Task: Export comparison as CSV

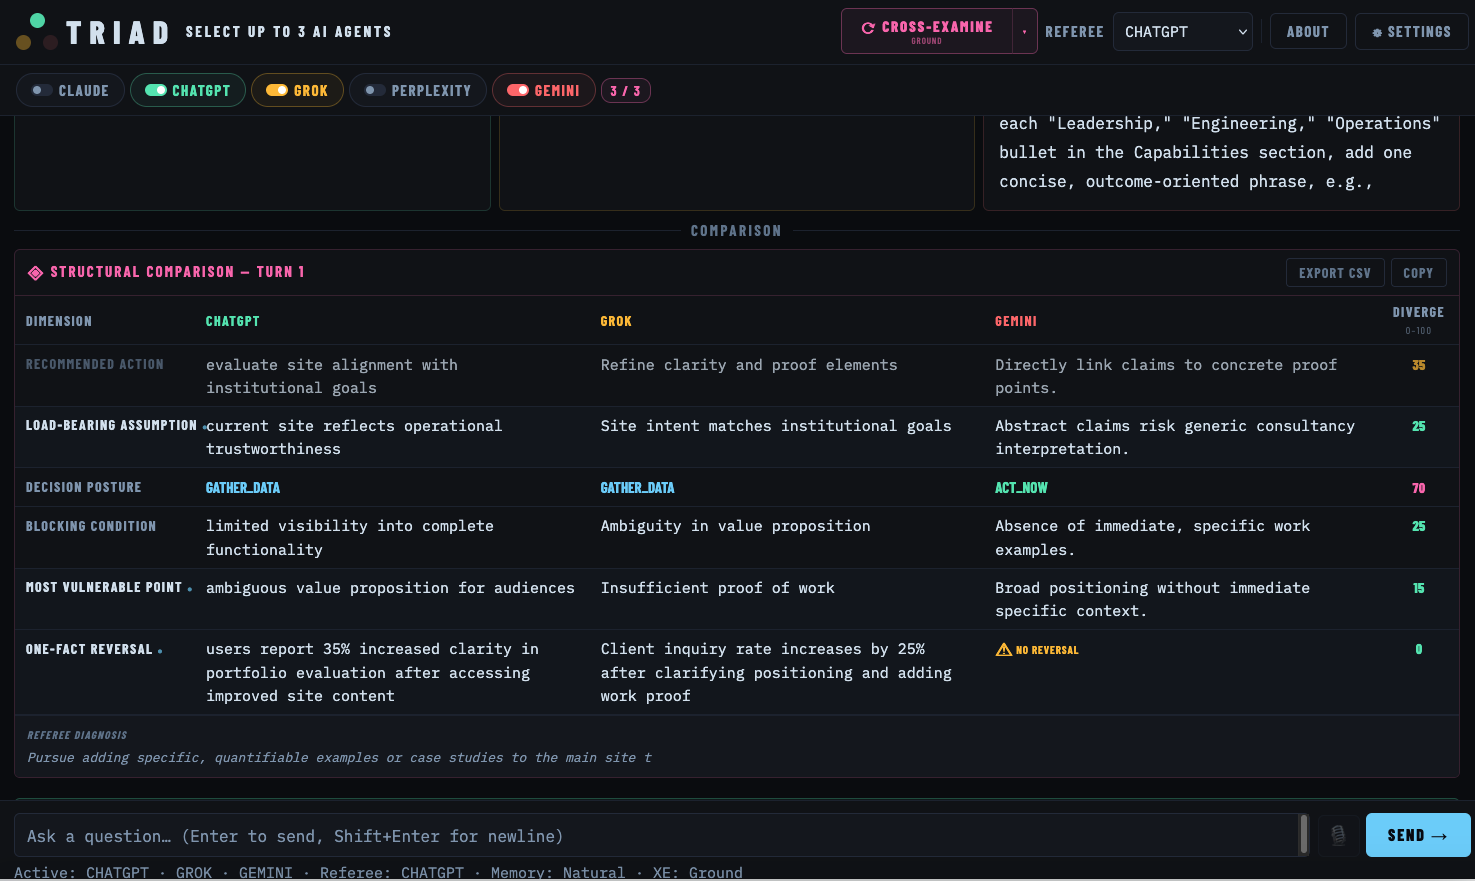Action: coord(1335,273)
